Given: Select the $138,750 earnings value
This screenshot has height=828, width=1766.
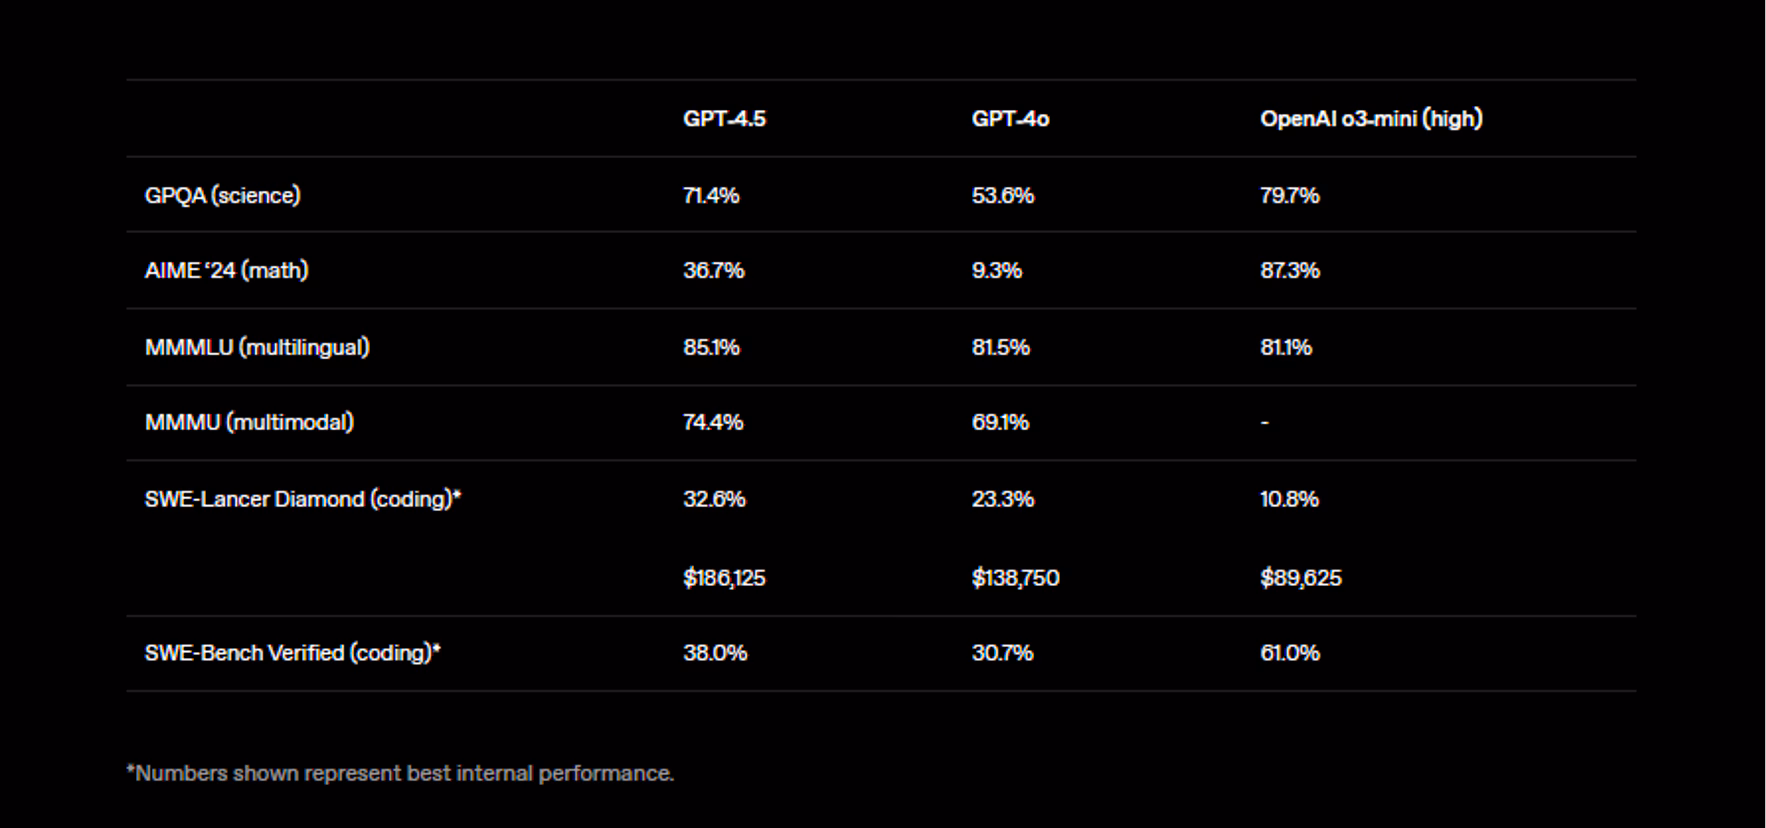Looking at the screenshot, I should pyautogui.click(x=1015, y=578).
